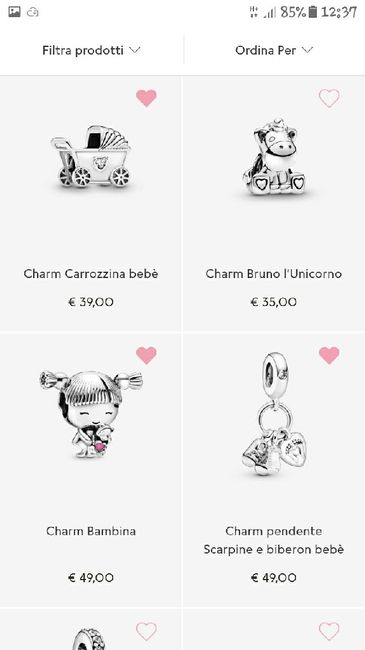This screenshot has width=365, height=650.
Task: View the dangling baby shoes pendant image
Action: pos(274,413)
